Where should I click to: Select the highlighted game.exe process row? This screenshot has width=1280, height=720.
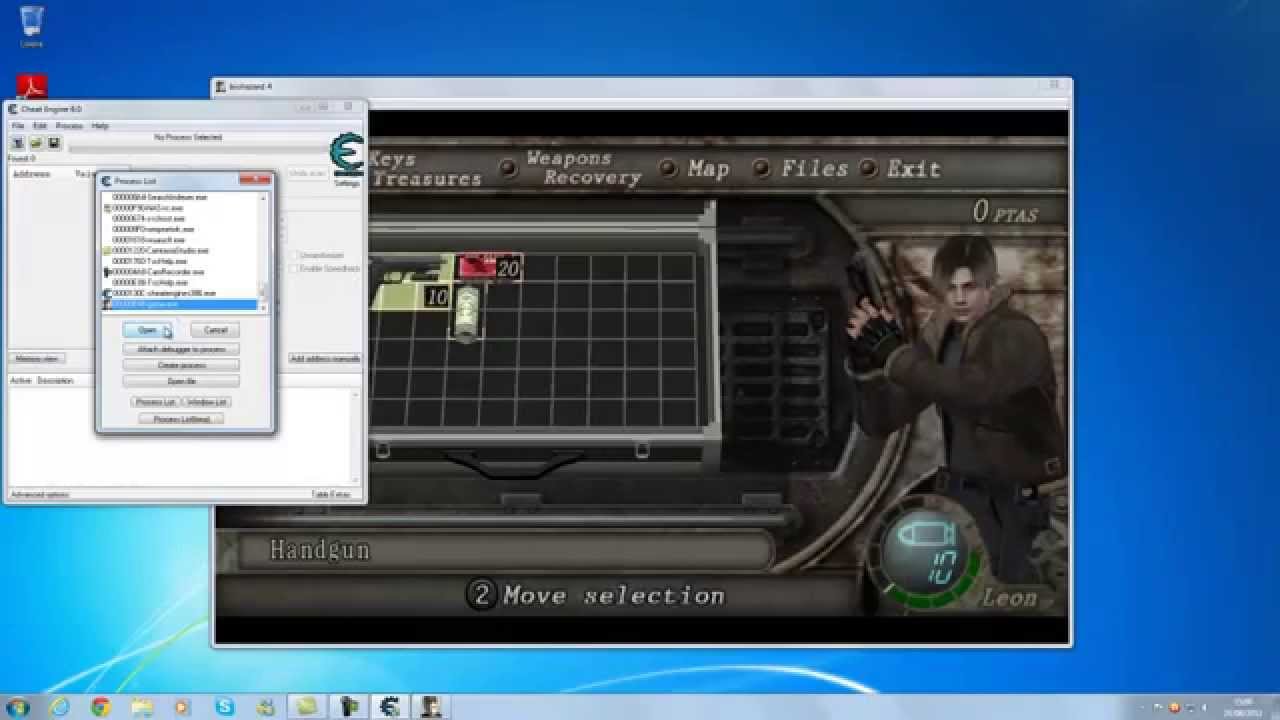[x=181, y=304]
